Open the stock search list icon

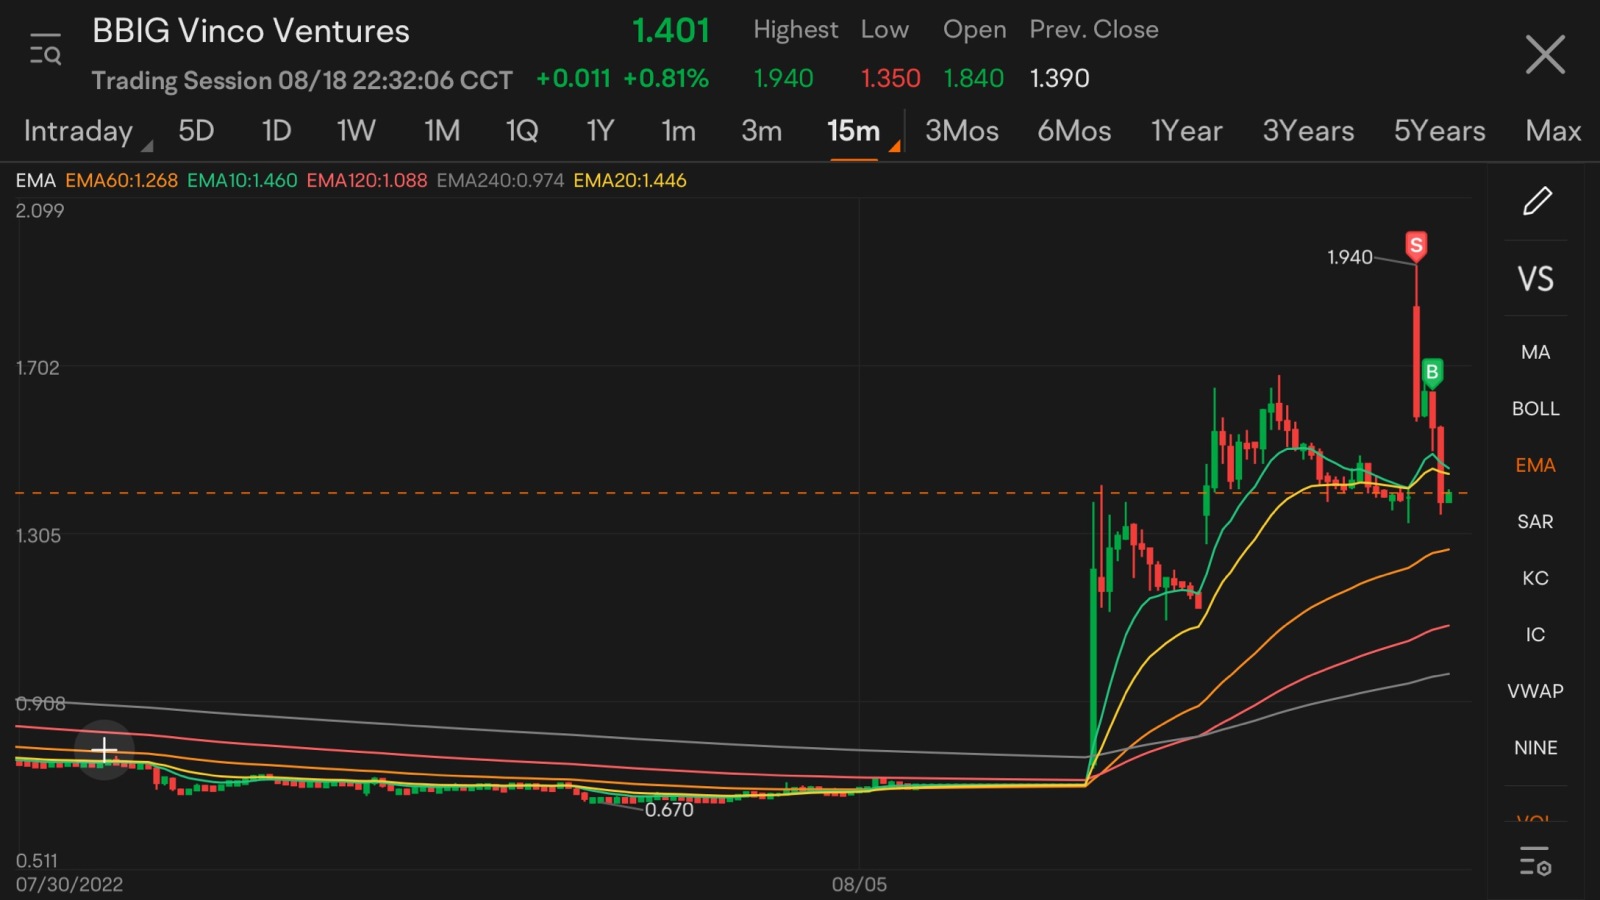(45, 49)
